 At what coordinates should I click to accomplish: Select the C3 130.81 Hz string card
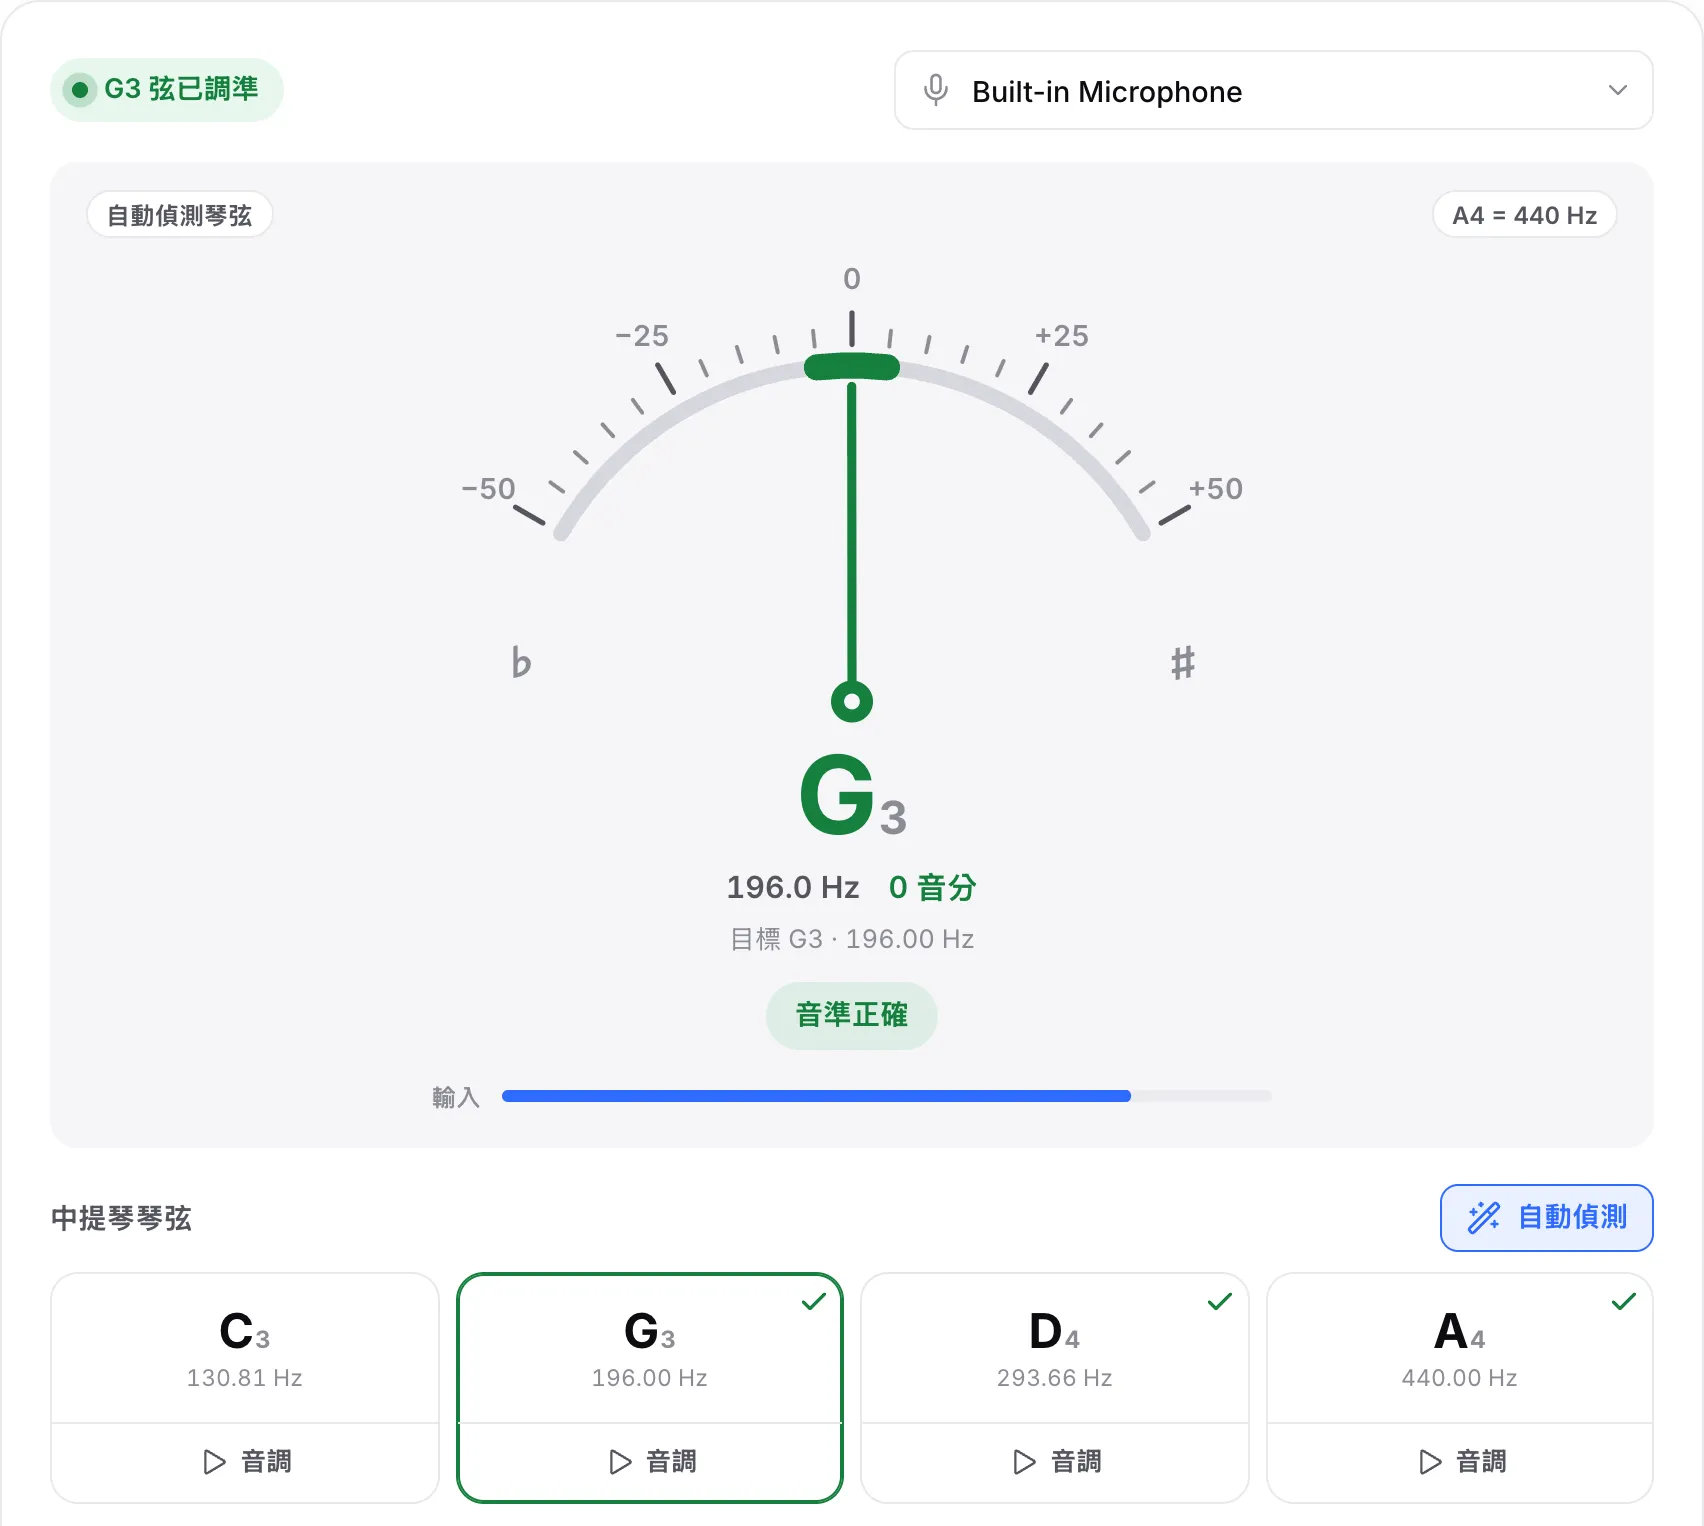point(245,1348)
